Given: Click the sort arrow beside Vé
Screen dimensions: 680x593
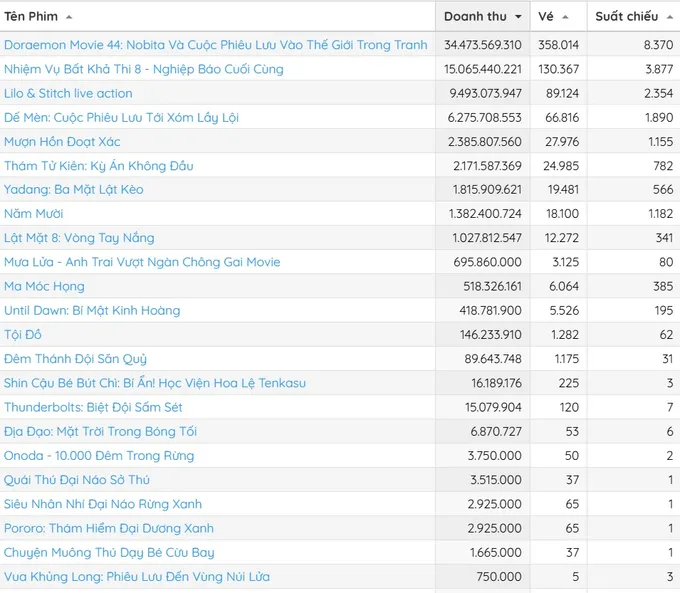Looking at the screenshot, I should pyautogui.click(x=565, y=17).
